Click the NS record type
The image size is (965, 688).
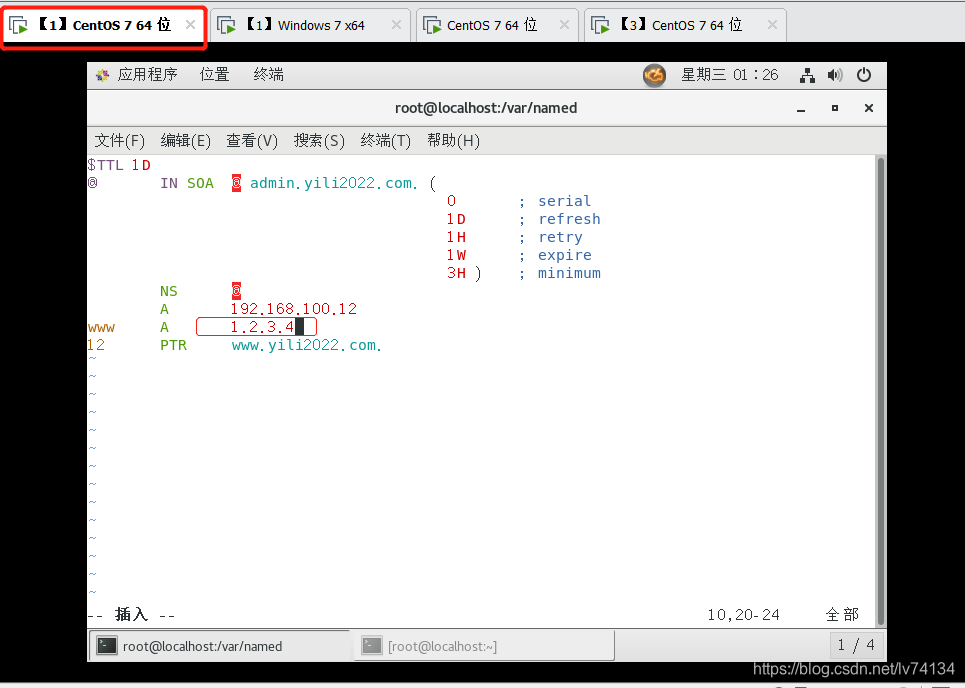[169, 291]
